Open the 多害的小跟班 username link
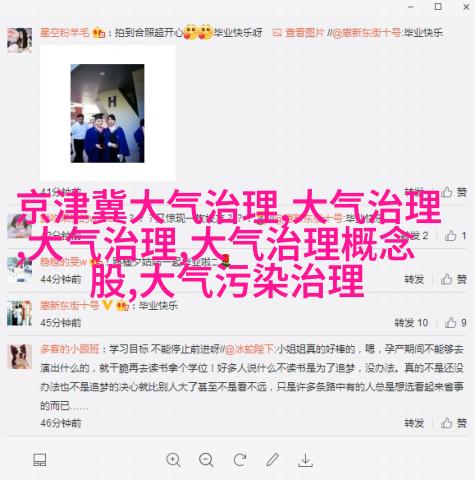475x480 pixels. 70,349
